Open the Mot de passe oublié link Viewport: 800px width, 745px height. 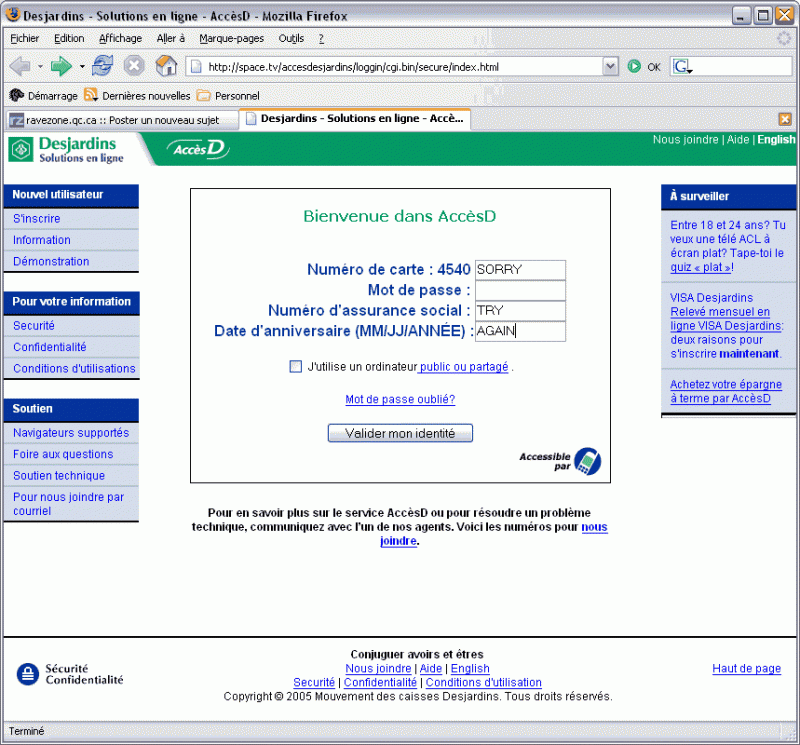400,399
